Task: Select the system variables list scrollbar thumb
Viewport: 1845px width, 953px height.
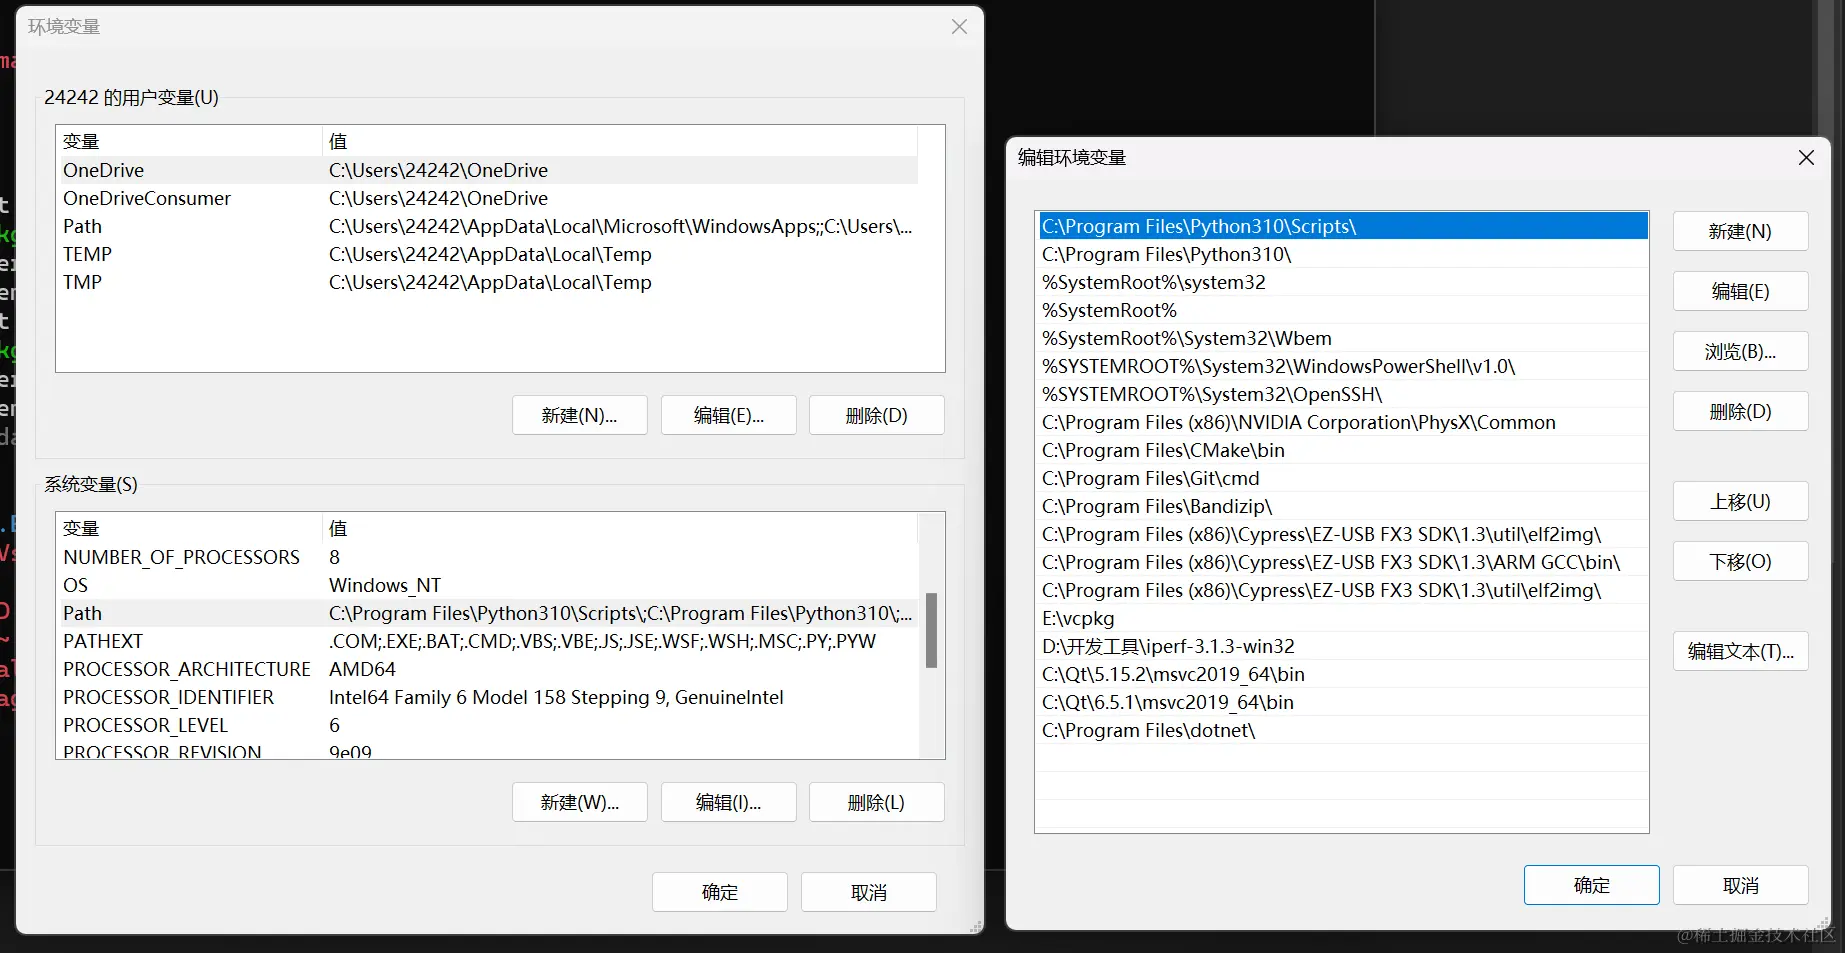Action: click(931, 630)
